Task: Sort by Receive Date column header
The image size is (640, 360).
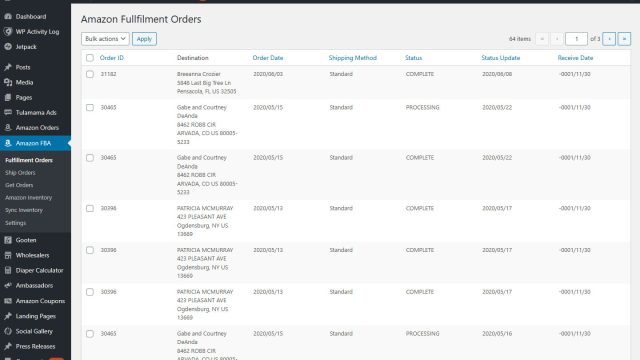Action: (x=575, y=58)
